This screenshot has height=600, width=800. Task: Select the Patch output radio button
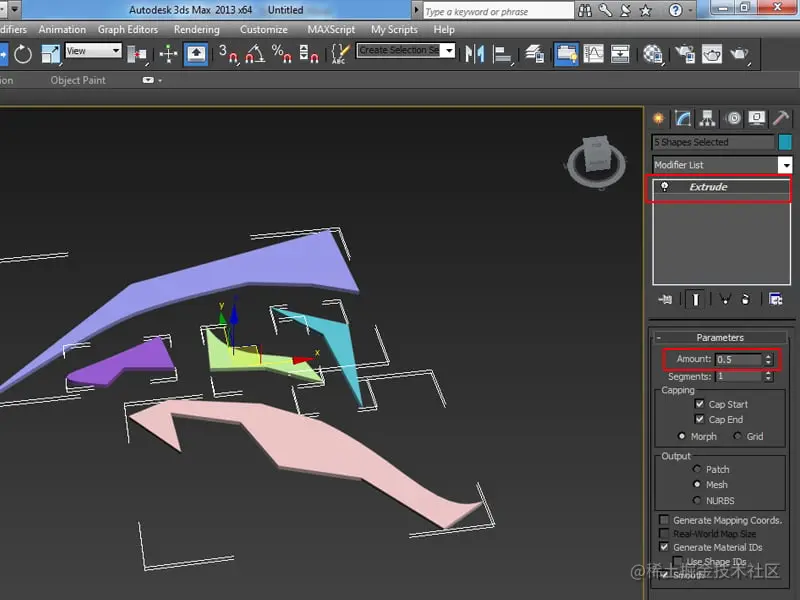point(697,469)
